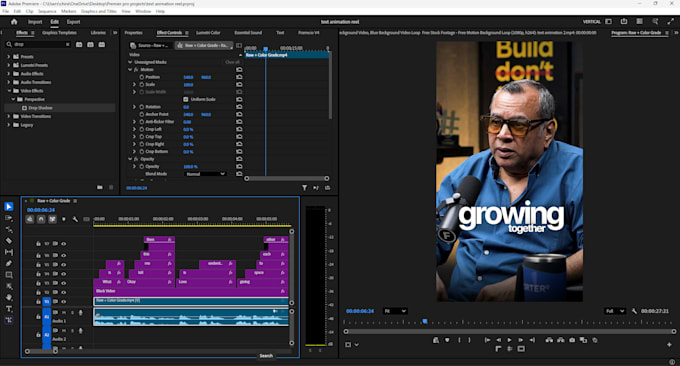The width and height of the screenshot is (680, 366).
Task: Hide the V1 track output eye
Action: (64, 301)
